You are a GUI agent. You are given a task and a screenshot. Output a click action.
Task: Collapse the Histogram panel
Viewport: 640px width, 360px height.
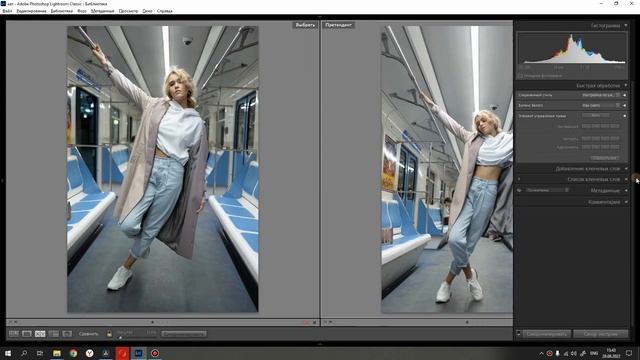tap(626, 26)
